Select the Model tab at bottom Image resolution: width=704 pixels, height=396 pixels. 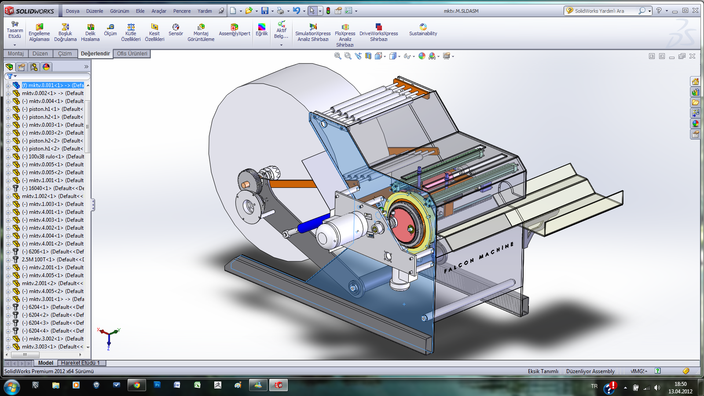(45, 362)
